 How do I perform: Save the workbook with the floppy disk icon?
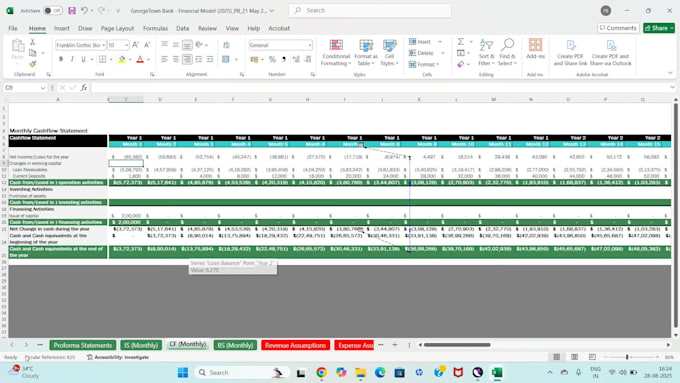(x=72, y=10)
